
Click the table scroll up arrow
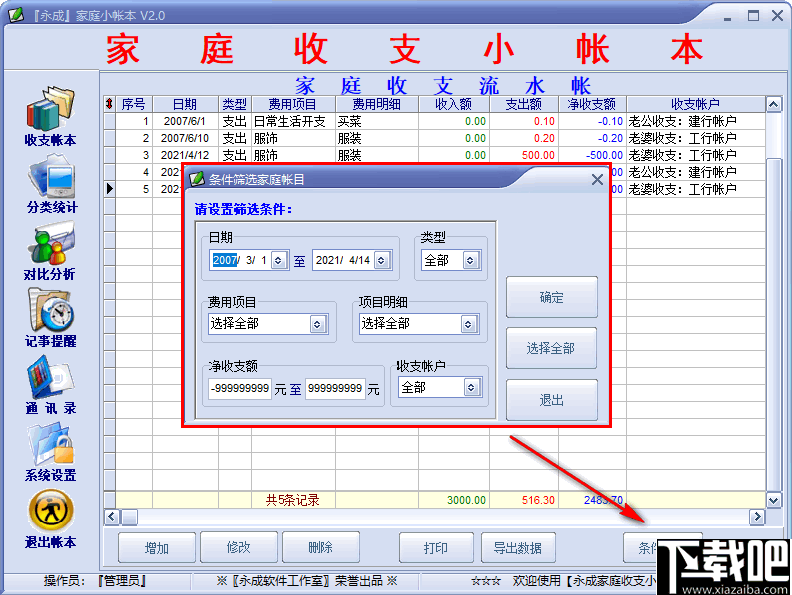pos(773,104)
